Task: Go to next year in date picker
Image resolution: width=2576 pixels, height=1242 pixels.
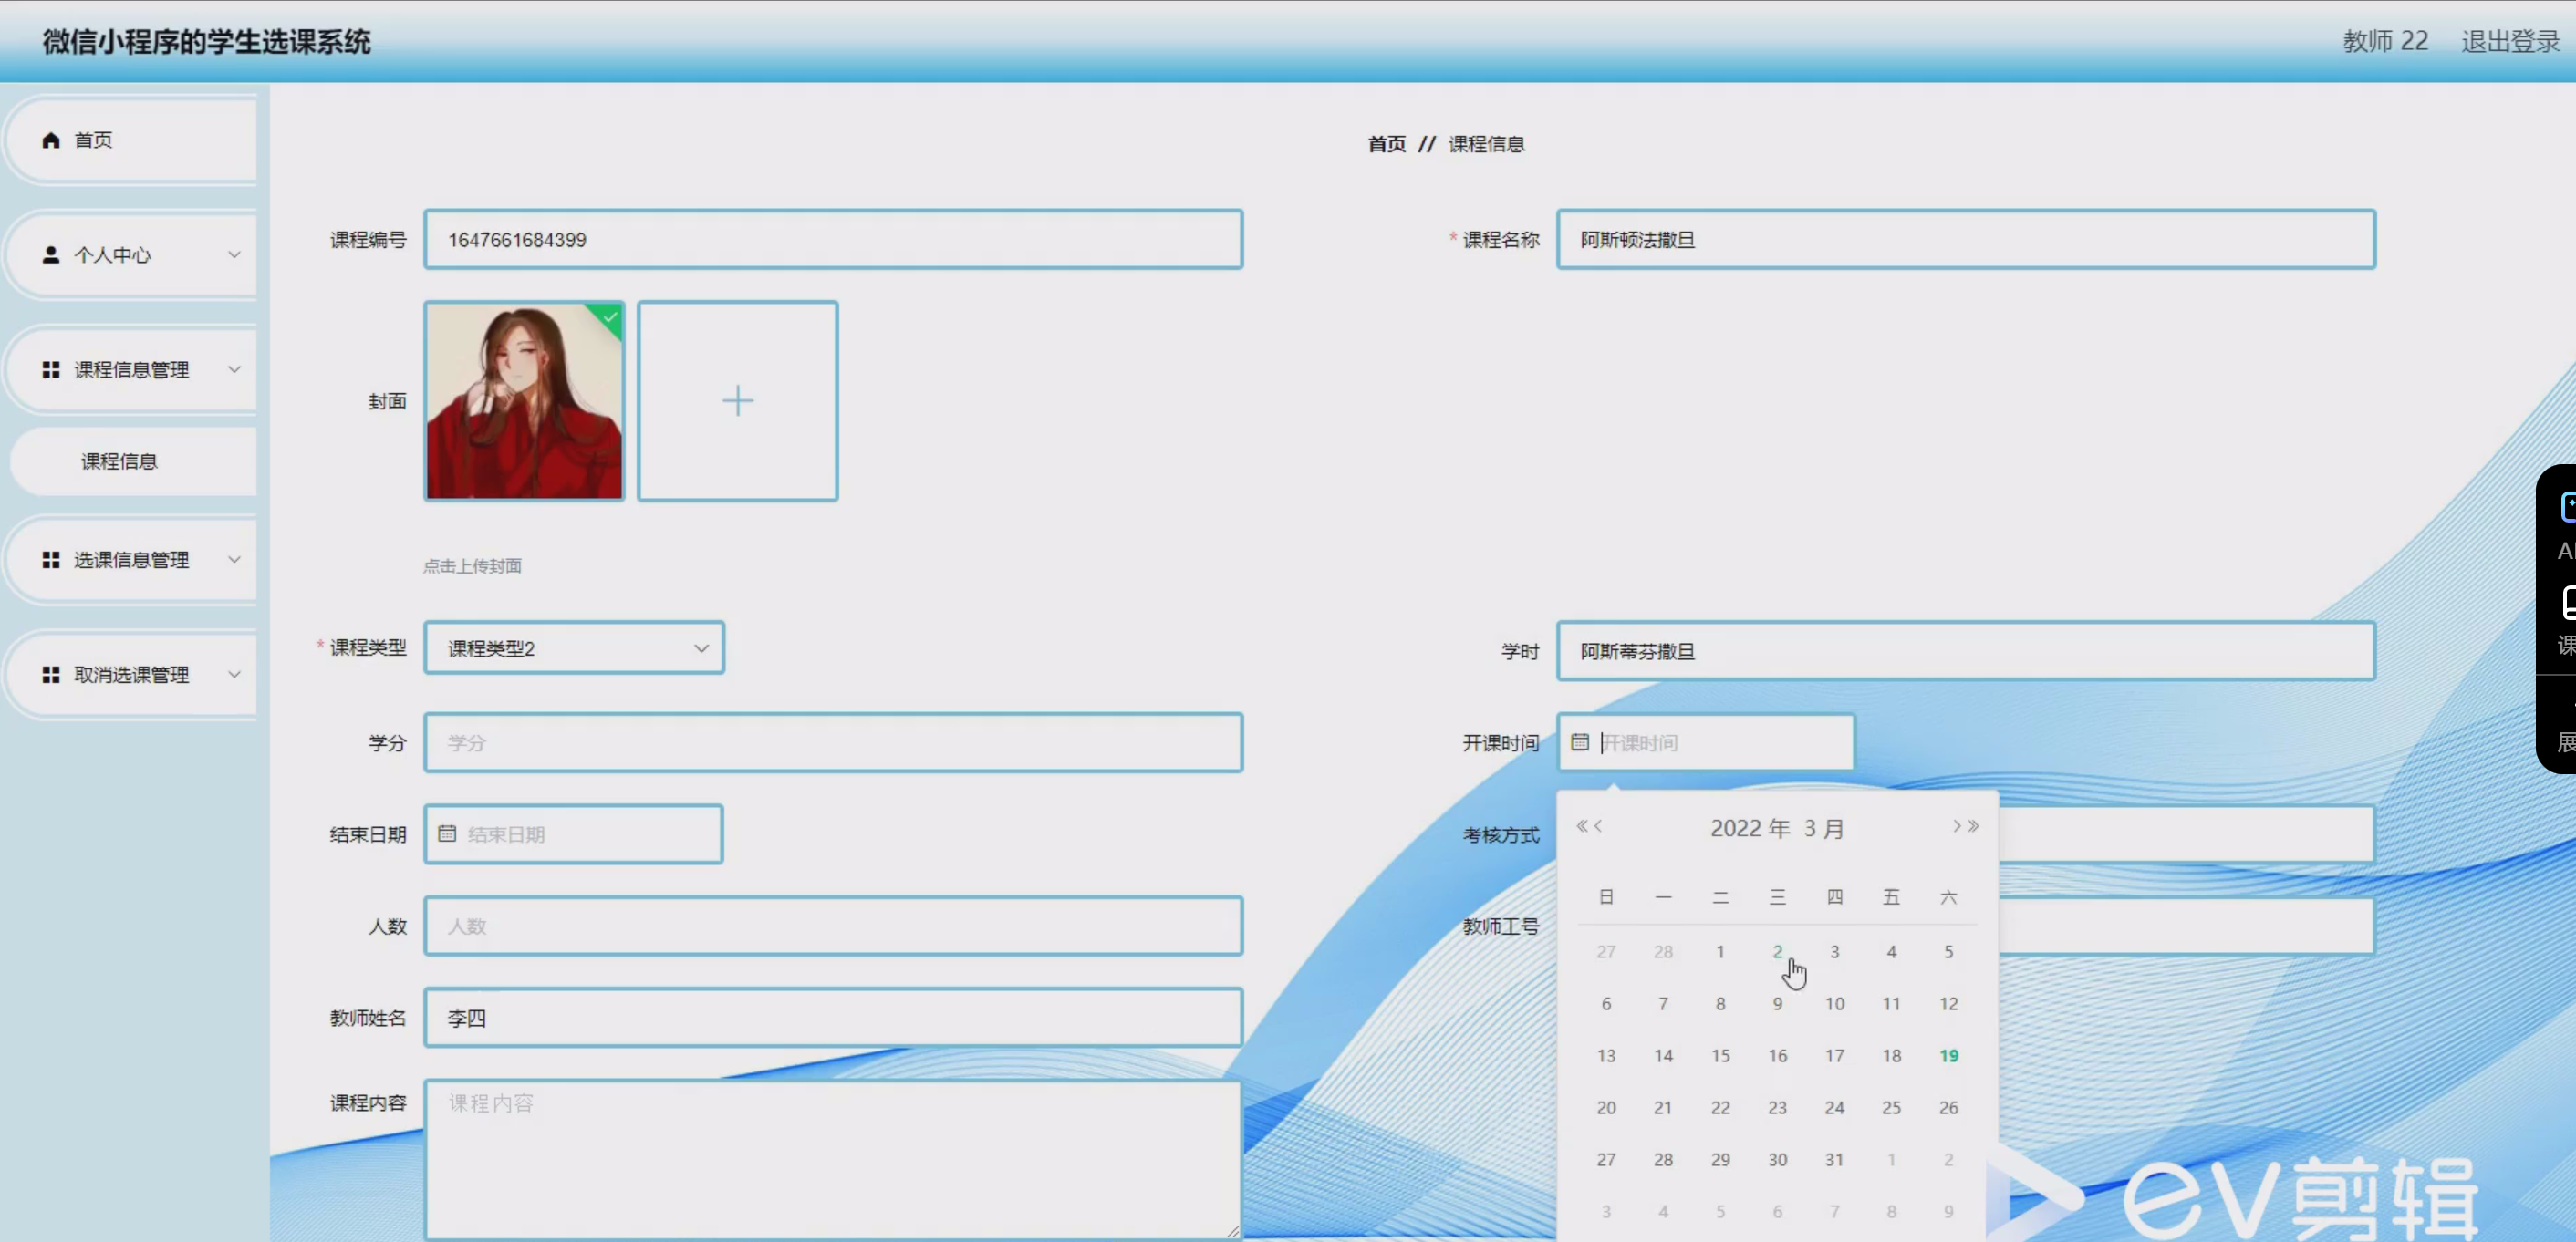Action: click(x=1973, y=826)
